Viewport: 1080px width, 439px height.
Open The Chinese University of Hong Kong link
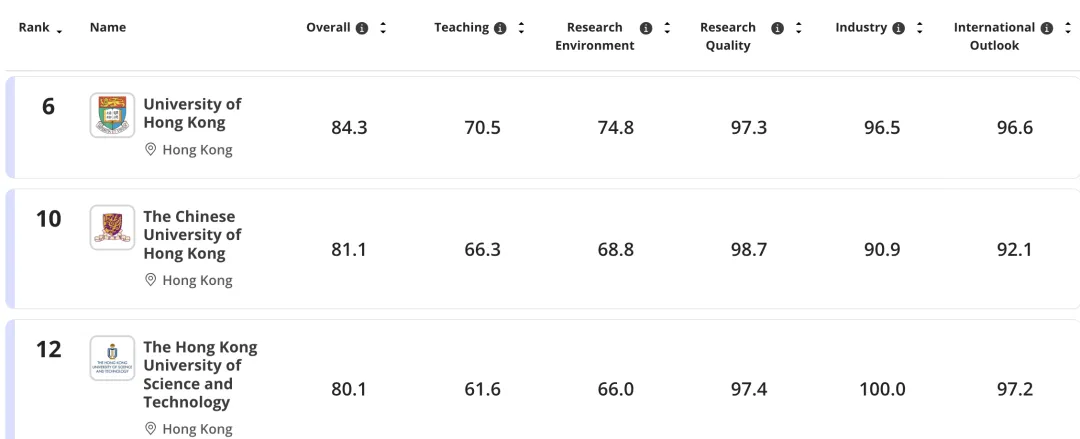pos(192,235)
